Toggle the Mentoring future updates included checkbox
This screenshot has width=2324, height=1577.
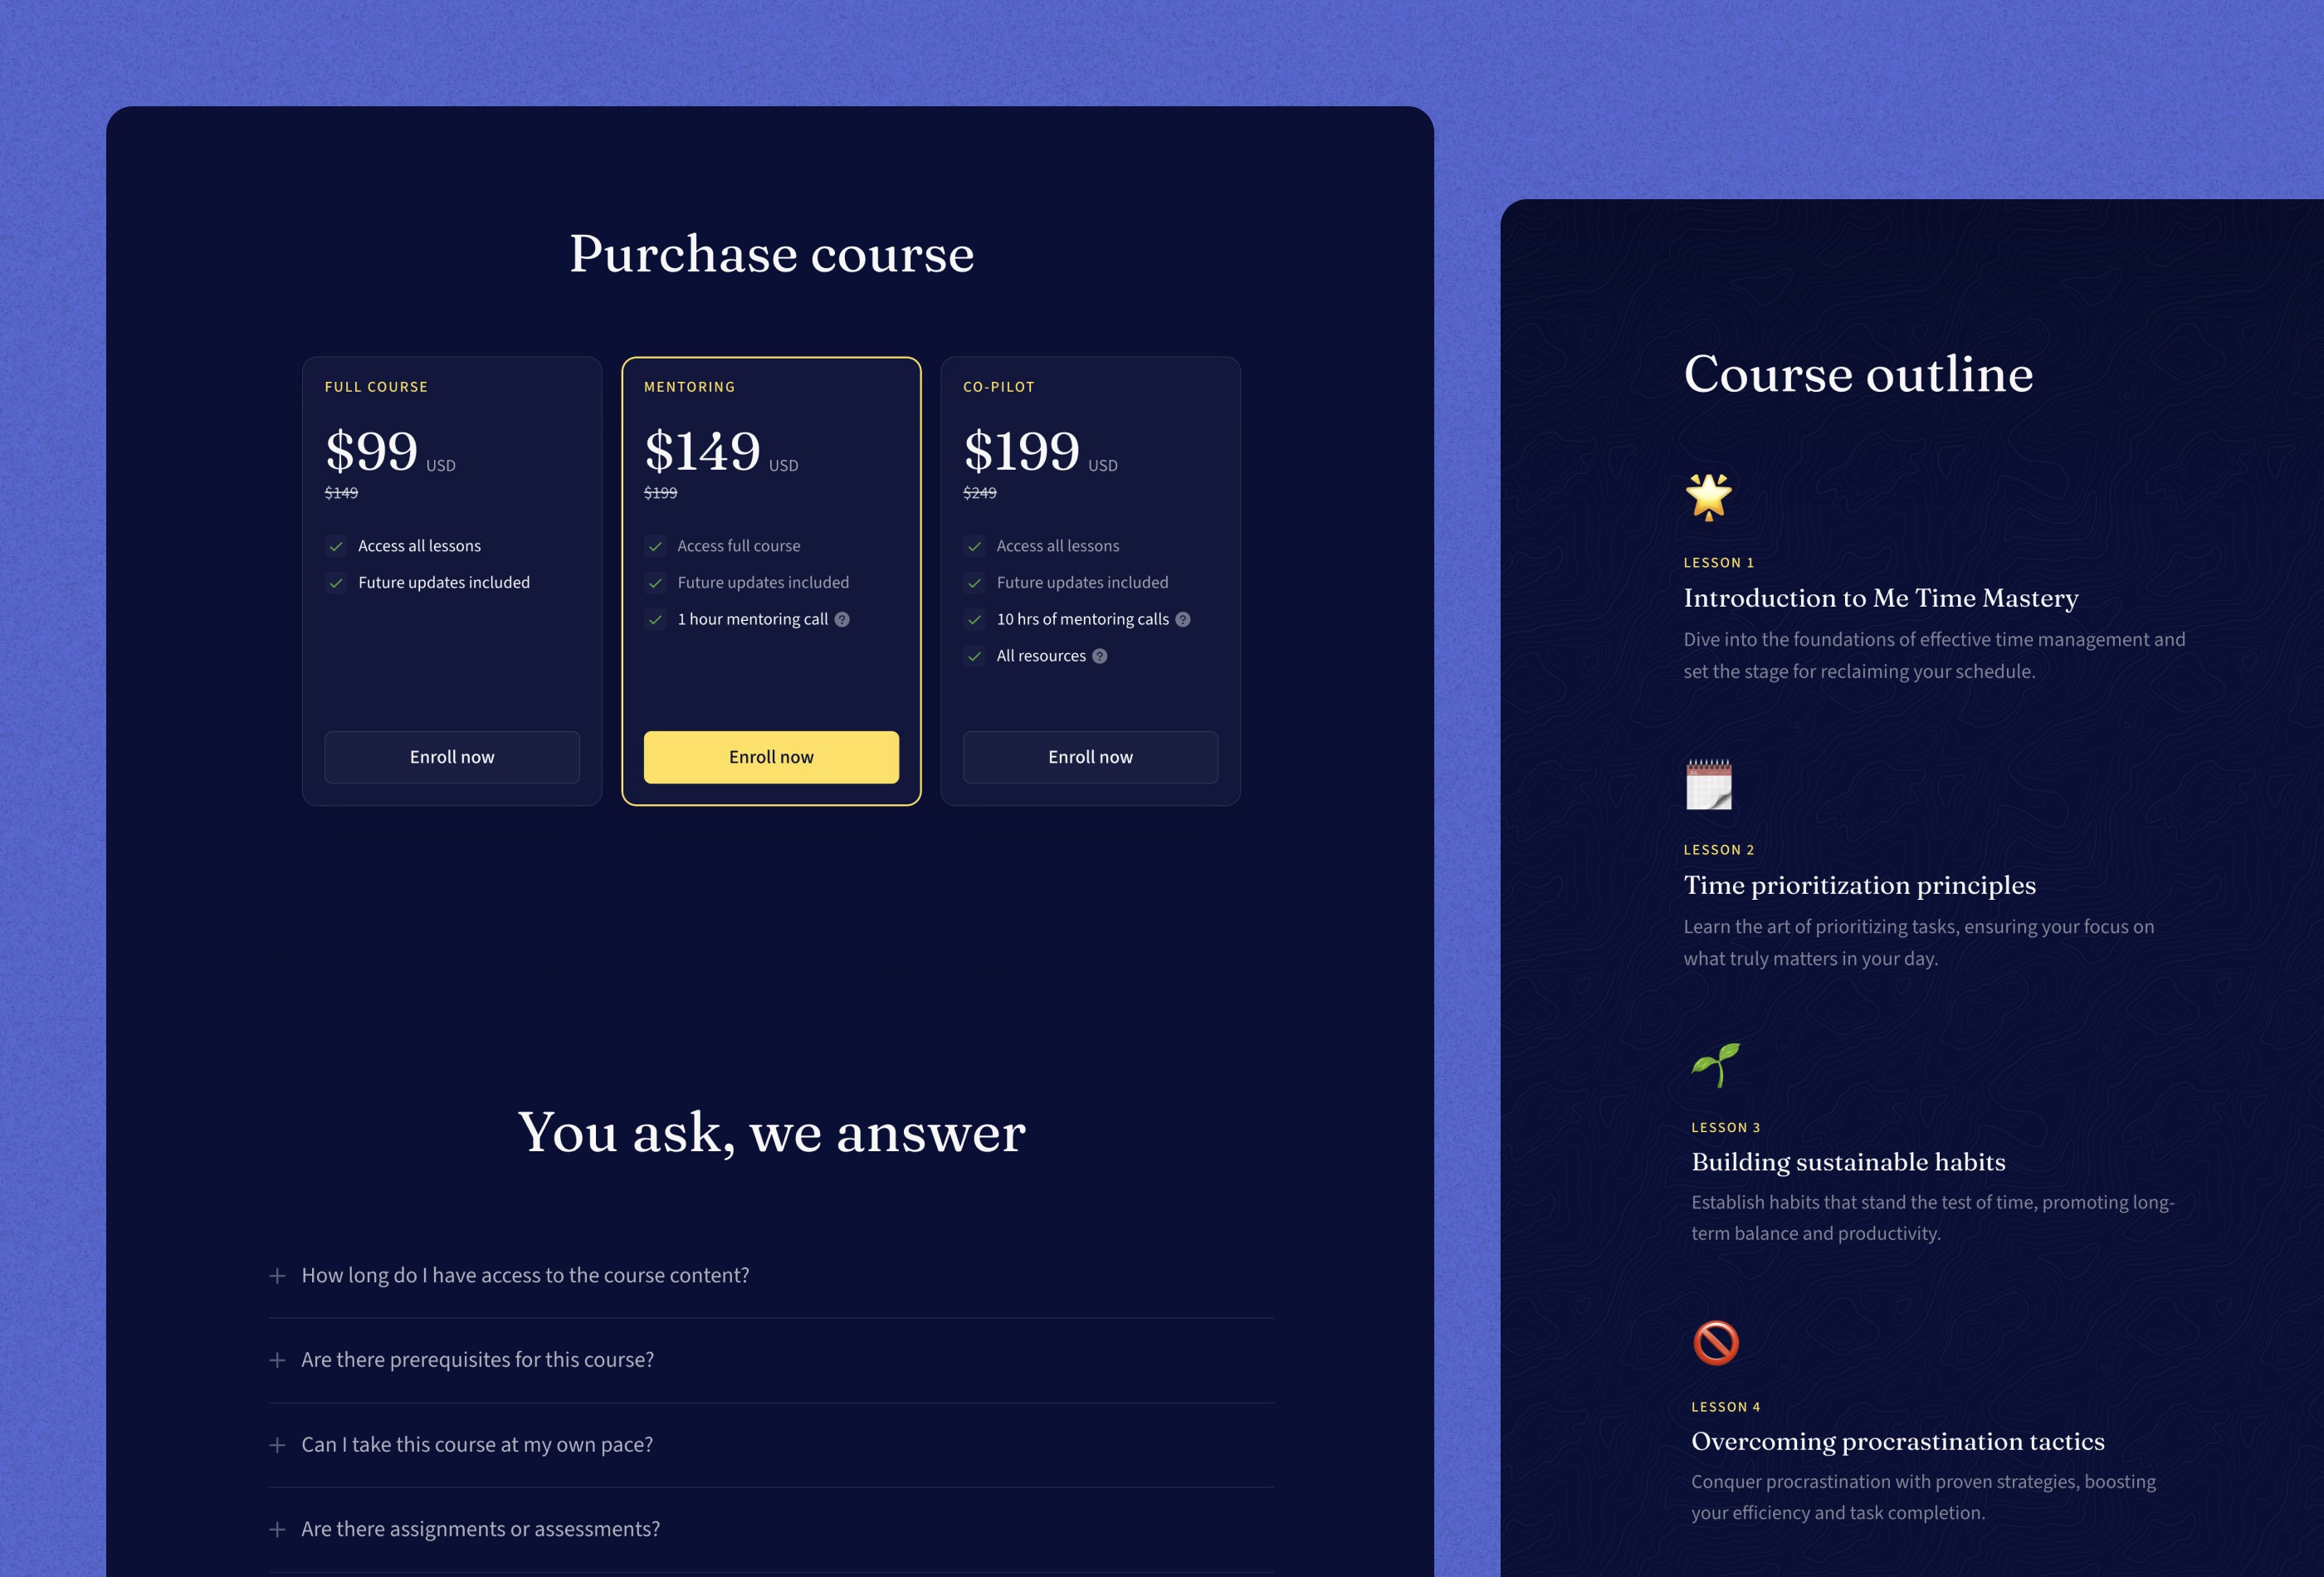(x=657, y=583)
